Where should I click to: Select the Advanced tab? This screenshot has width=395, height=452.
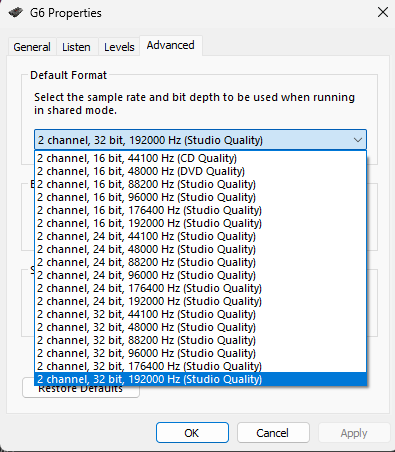[x=171, y=45]
